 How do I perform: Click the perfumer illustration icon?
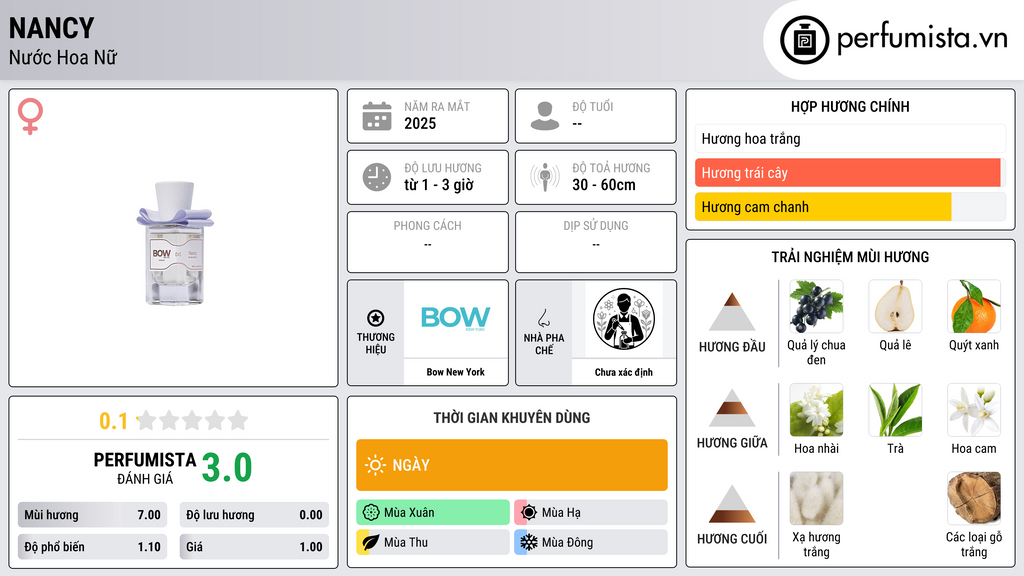[x=624, y=319]
